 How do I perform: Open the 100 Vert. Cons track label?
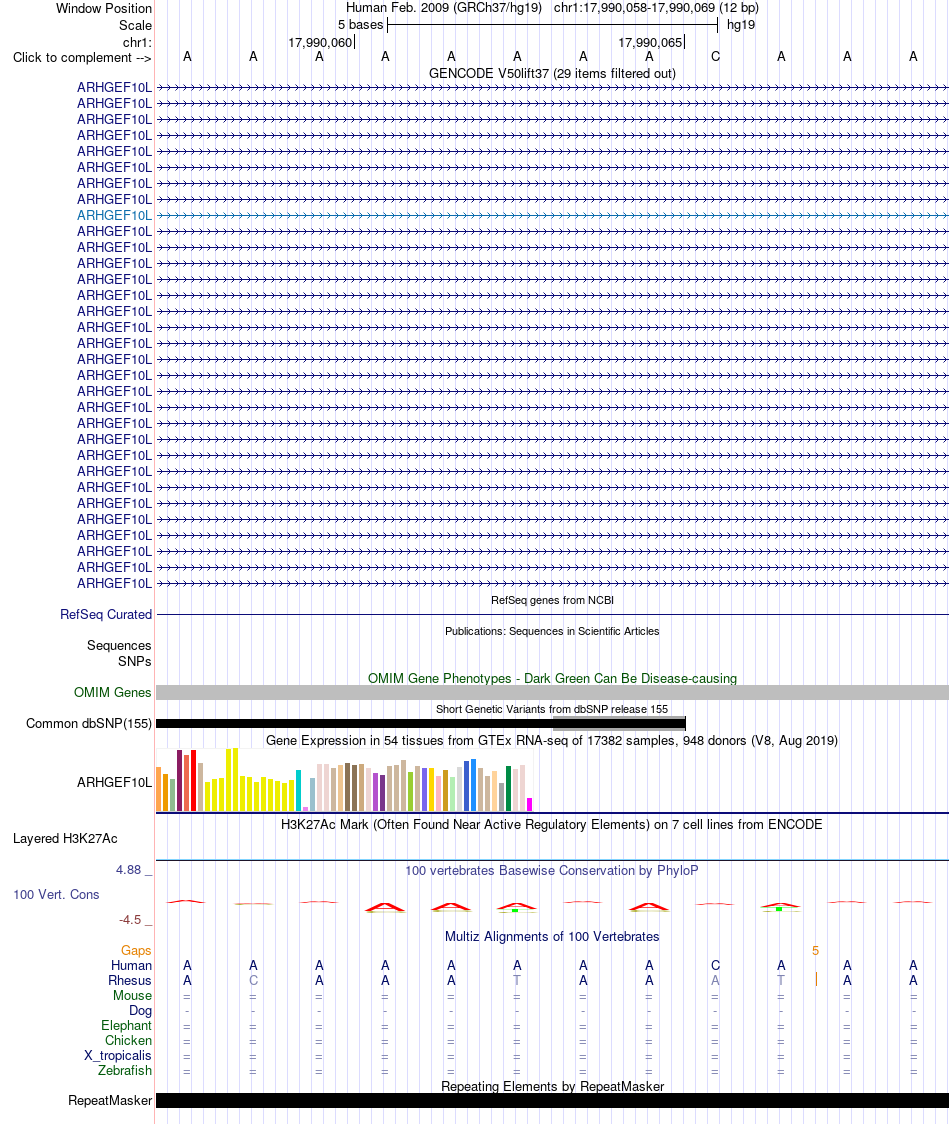56,895
